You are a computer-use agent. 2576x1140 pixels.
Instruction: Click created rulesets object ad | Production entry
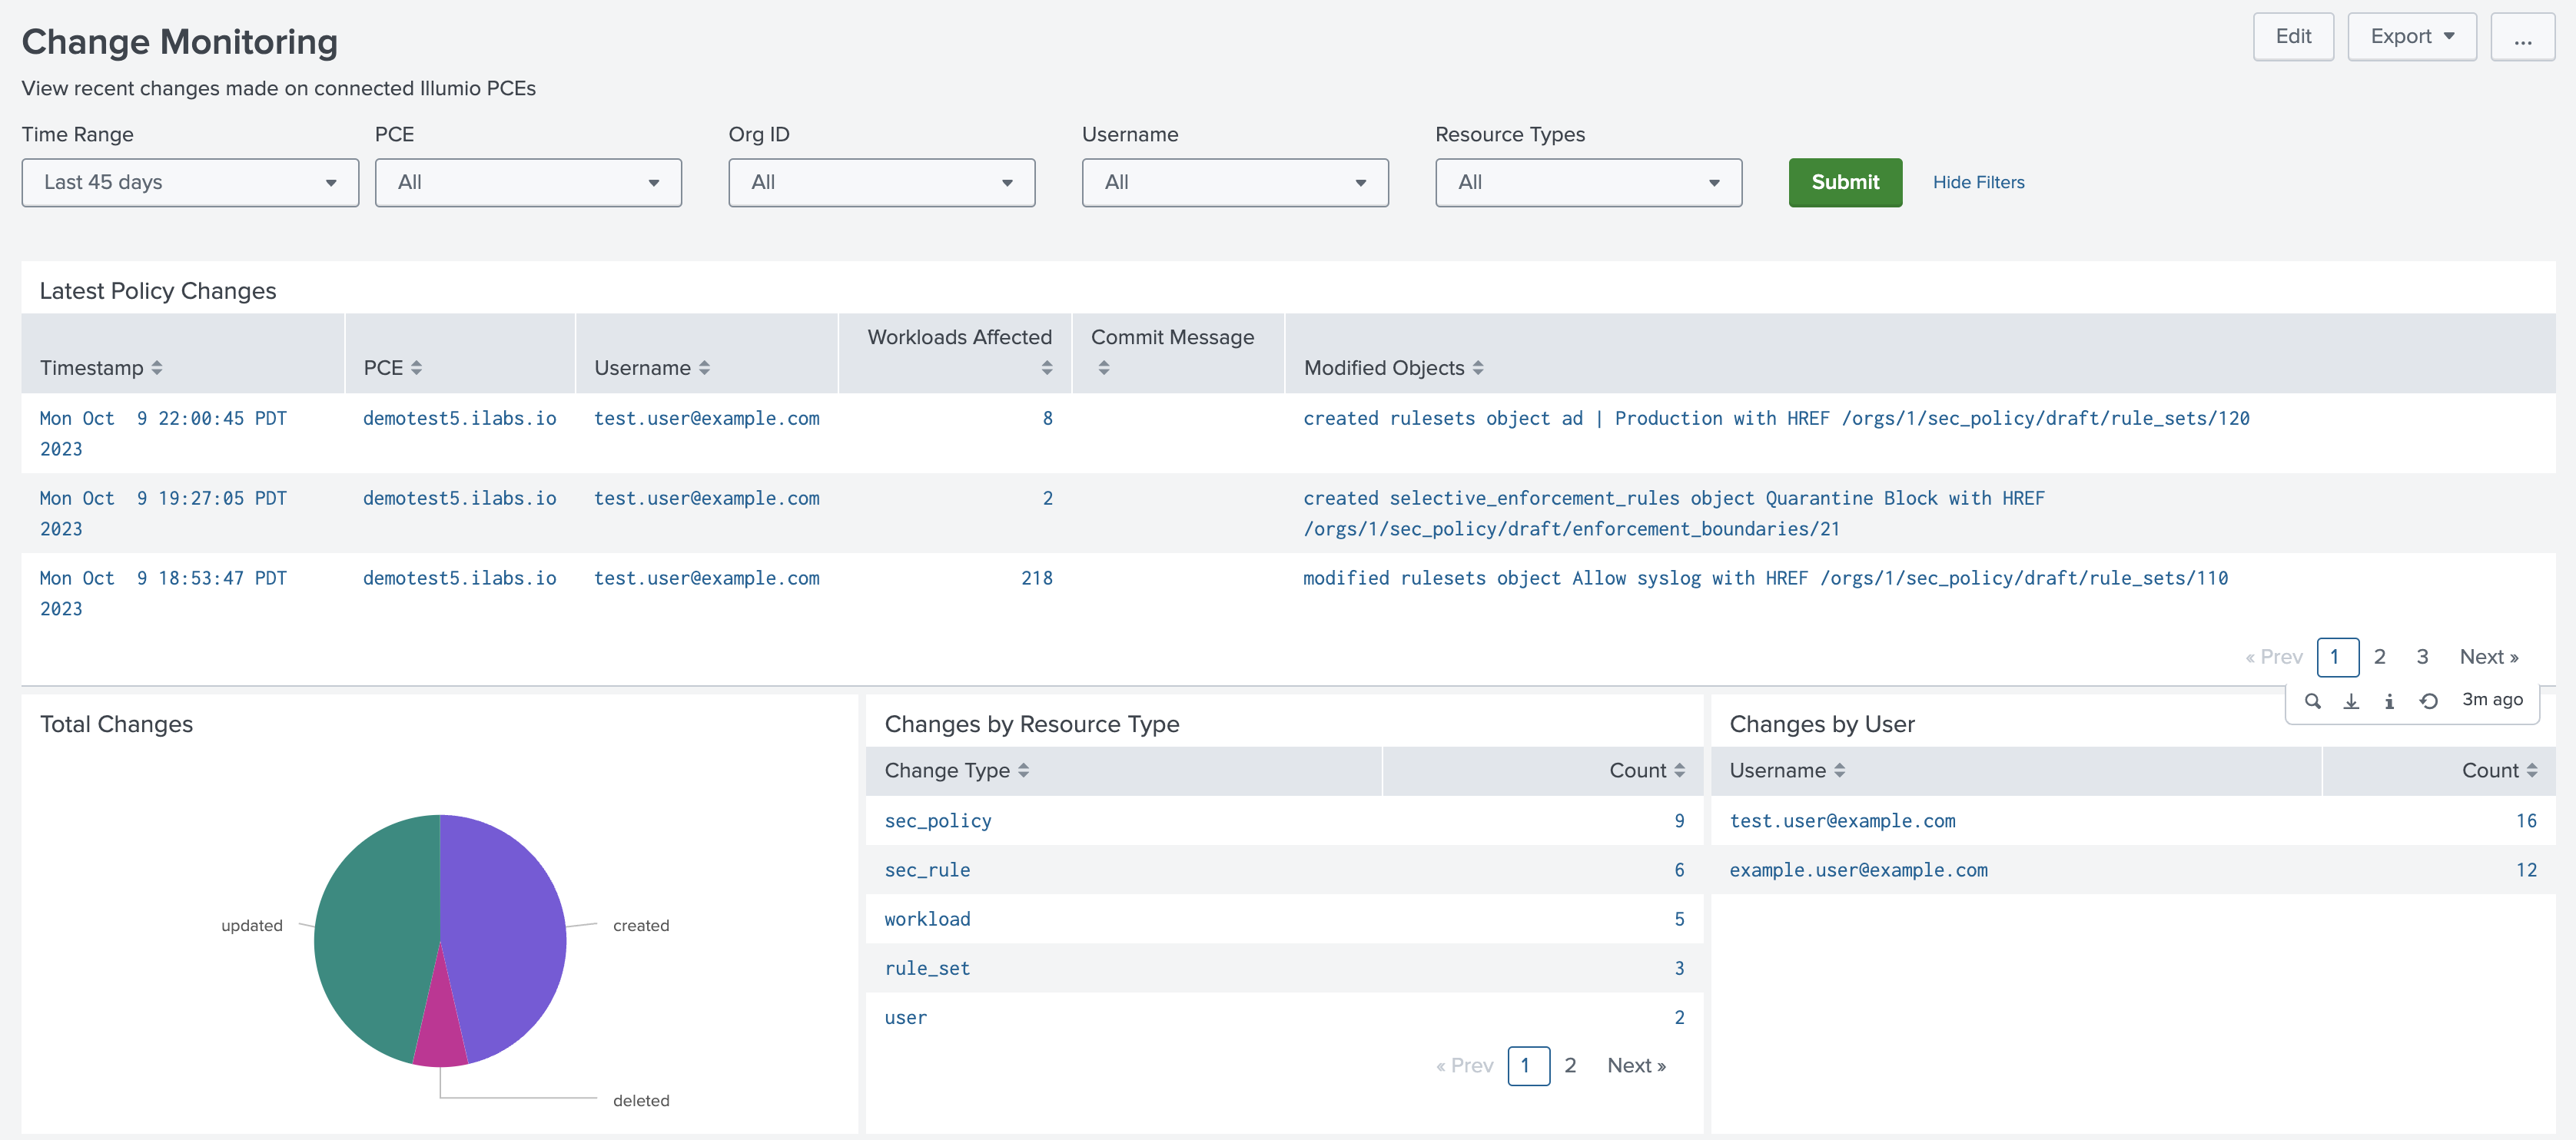point(1776,418)
